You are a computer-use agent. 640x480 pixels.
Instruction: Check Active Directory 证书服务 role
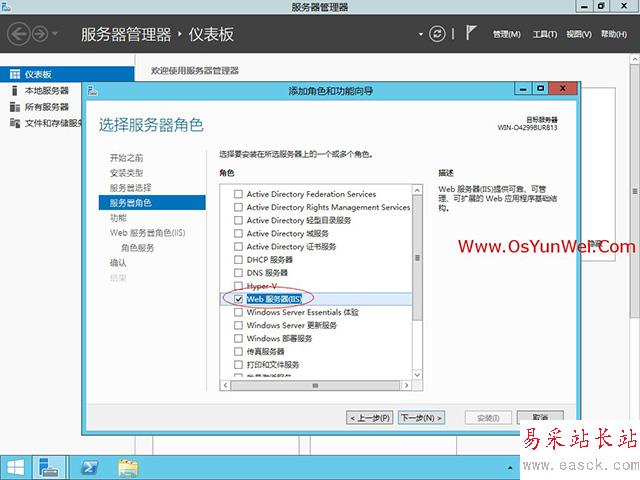click(238, 247)
